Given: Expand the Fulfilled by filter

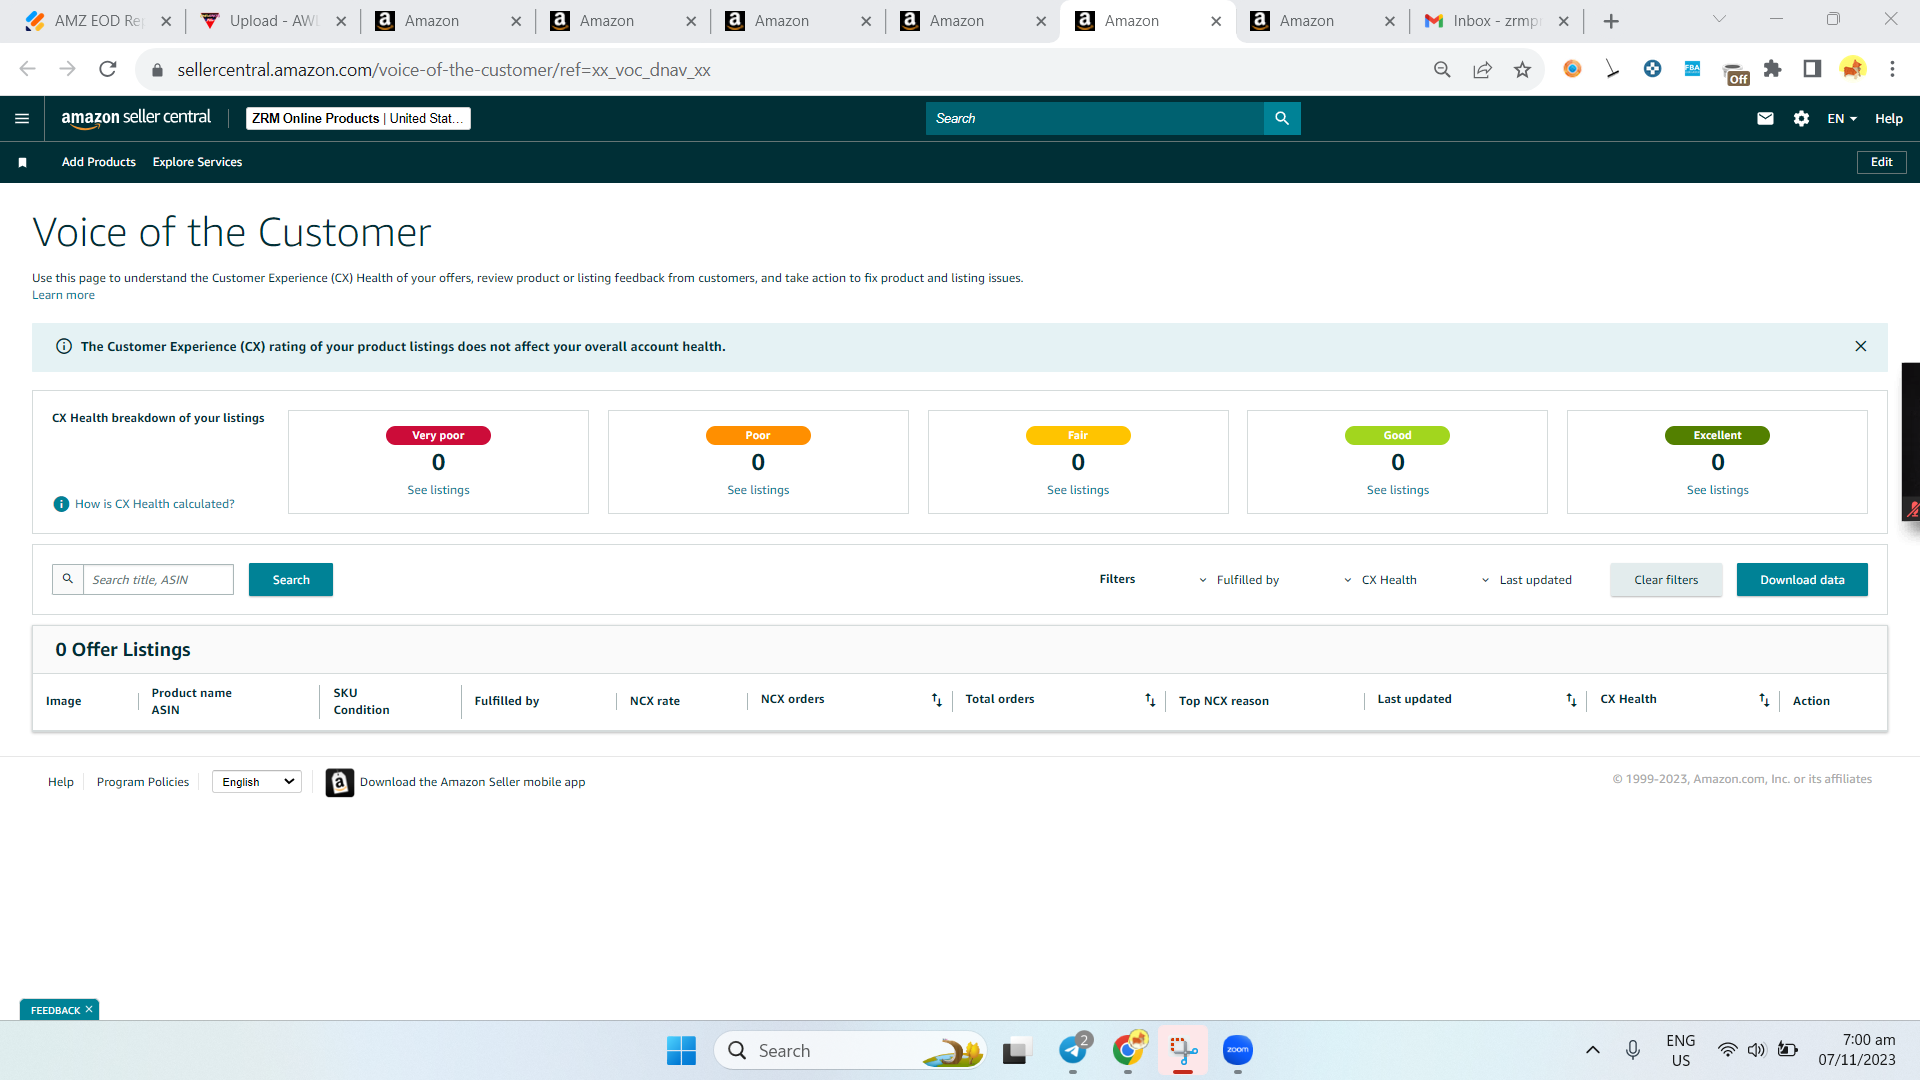Looking at the screenshot, I should (x=1238, y=580).
